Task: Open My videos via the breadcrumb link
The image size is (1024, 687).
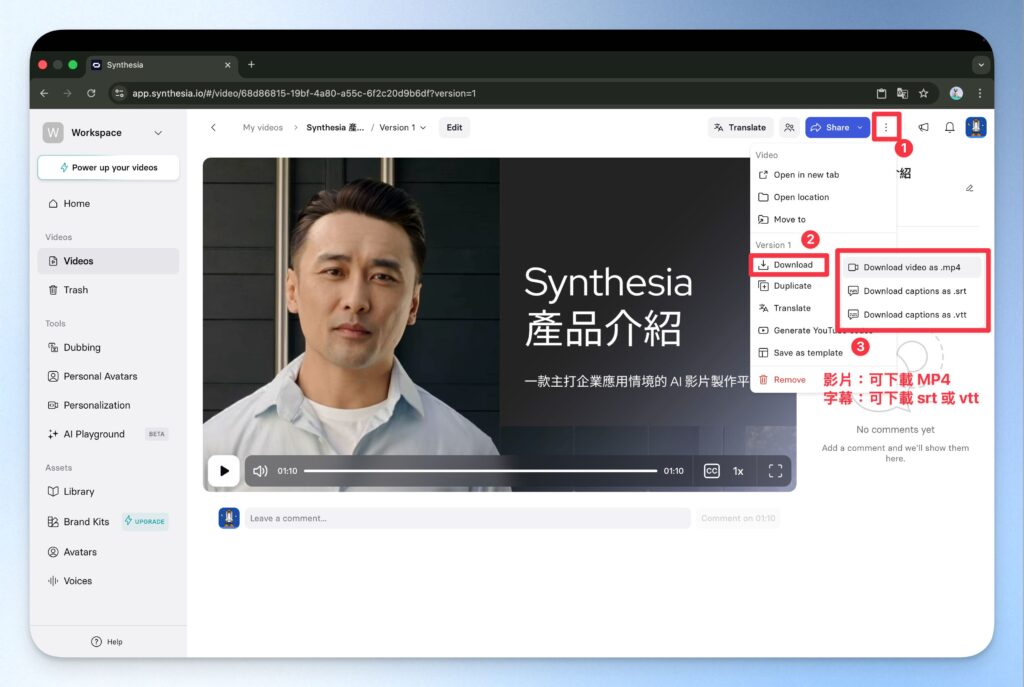Action: click(x=263, y=127)
